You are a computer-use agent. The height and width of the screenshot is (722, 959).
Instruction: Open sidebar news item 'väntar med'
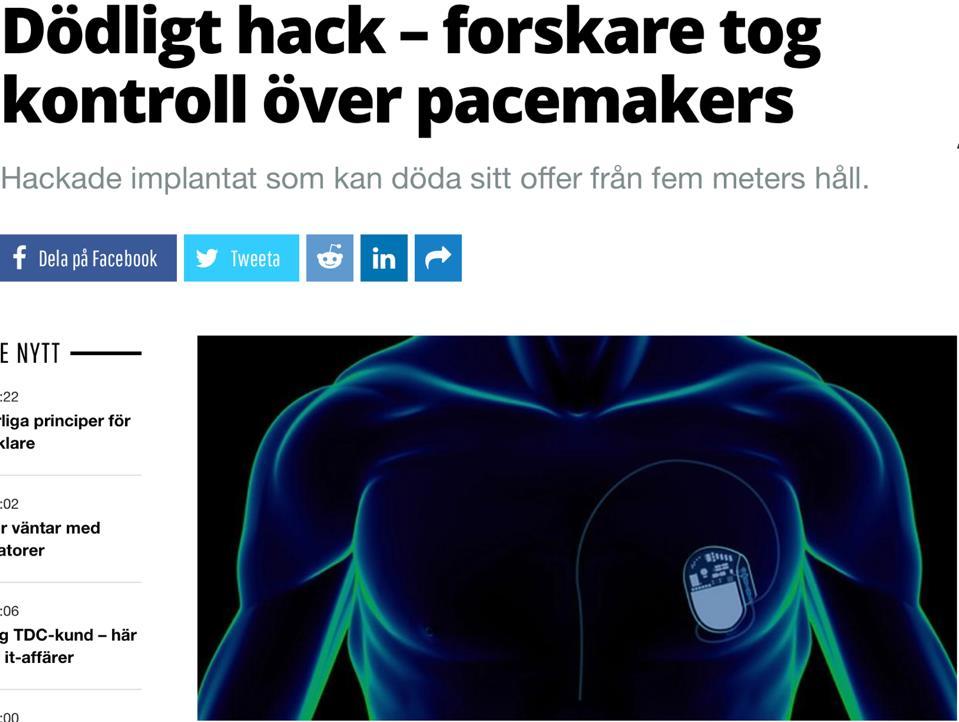tap(56, 528)
